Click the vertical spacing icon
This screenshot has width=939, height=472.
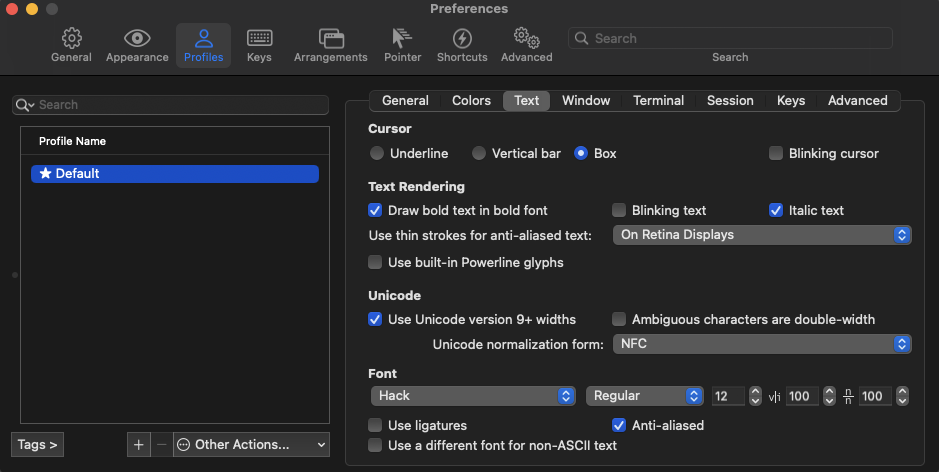click(848, 396)
